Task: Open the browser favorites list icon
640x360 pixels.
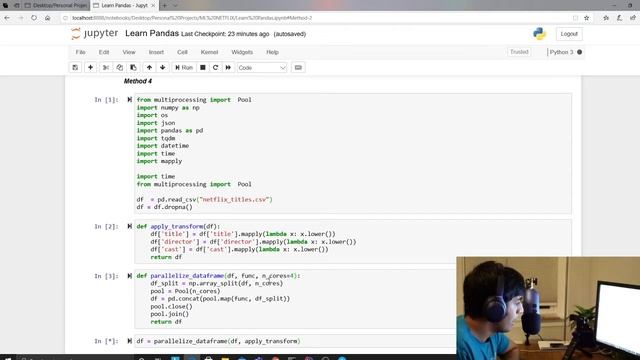Action: click(x=606, y=18)
